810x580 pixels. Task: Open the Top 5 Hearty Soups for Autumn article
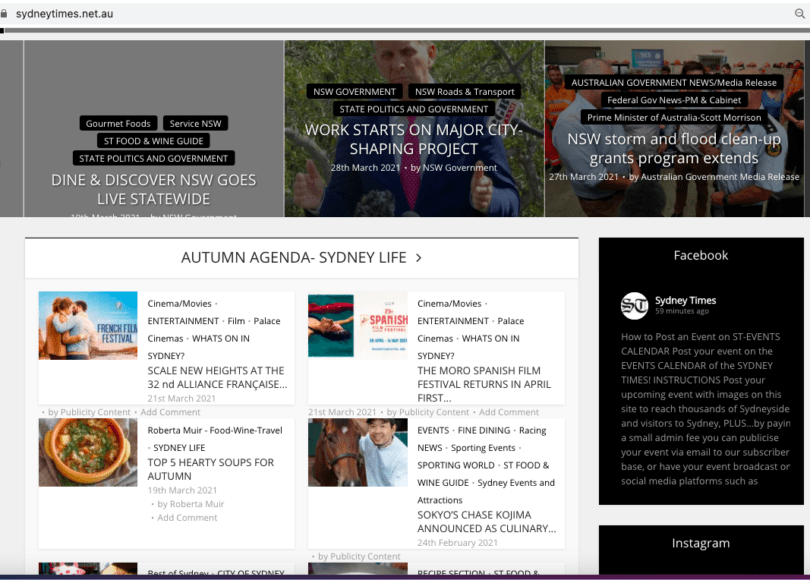(211, 469)
